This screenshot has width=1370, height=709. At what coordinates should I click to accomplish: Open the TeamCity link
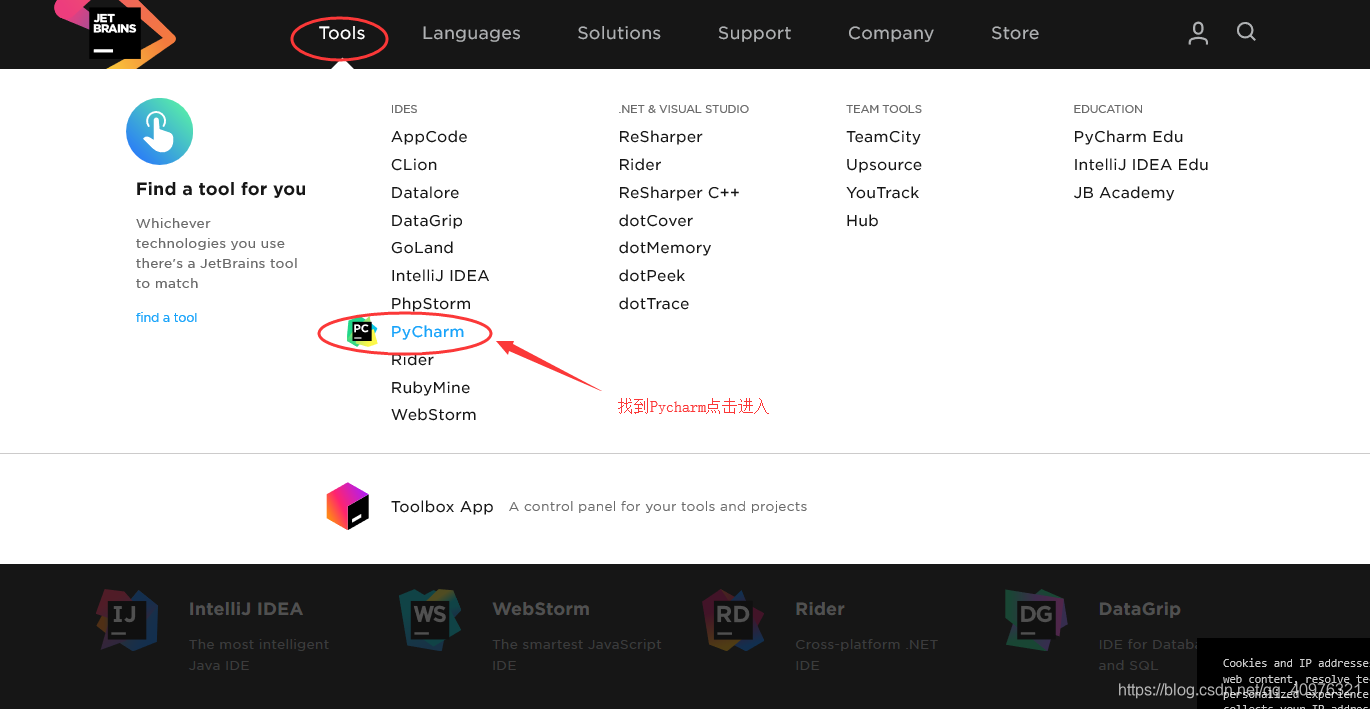tap(883, 137)
